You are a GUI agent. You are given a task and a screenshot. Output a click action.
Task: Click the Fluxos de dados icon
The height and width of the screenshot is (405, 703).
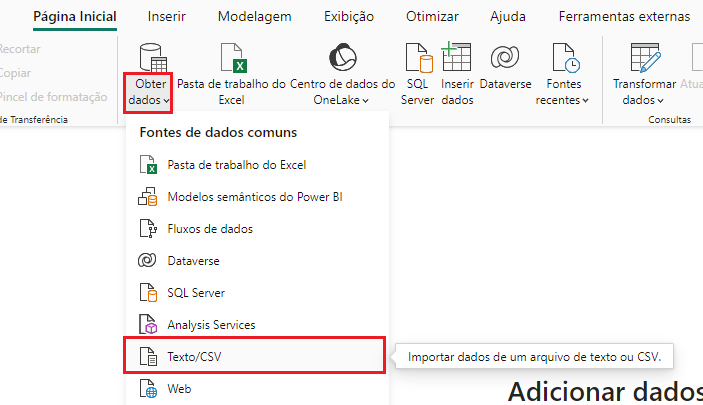(148, 229)
